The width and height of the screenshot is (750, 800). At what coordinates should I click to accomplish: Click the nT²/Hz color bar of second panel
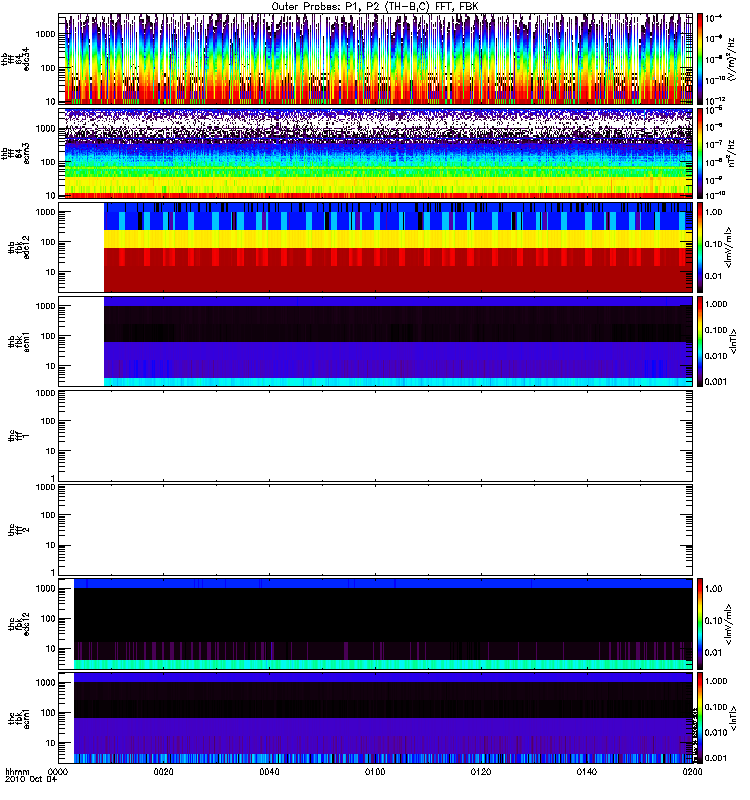click(700, 153)
